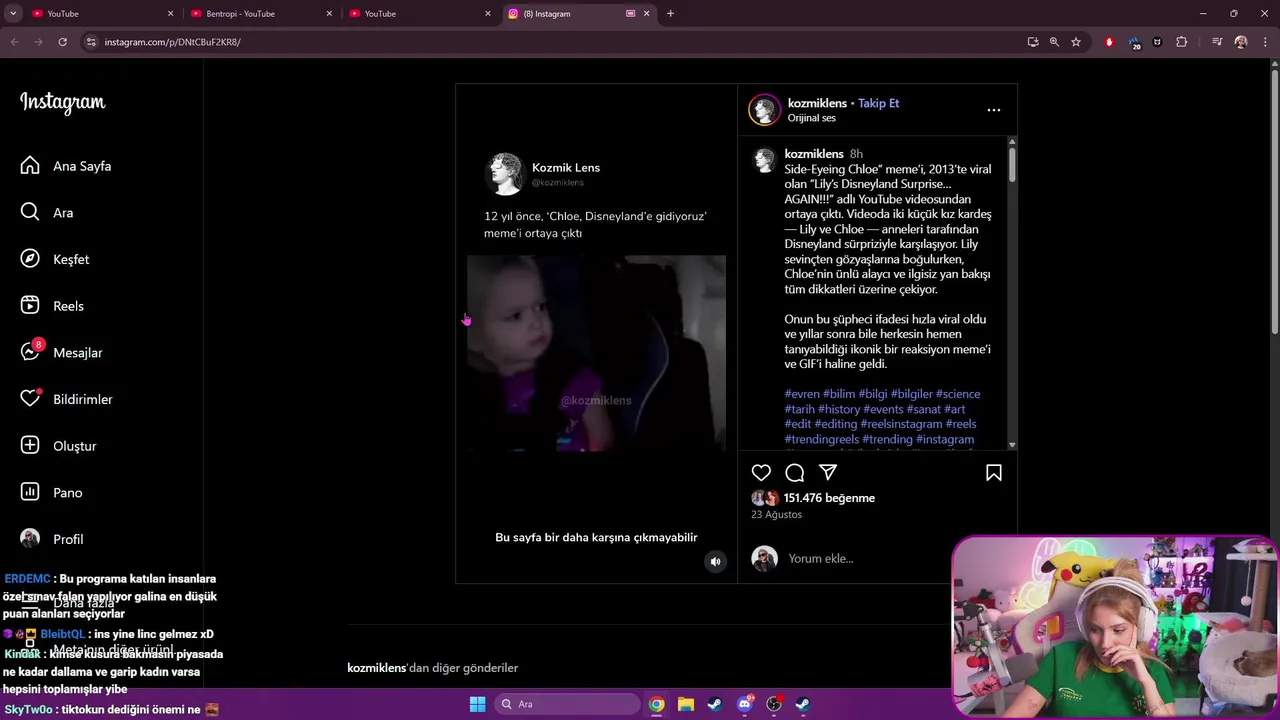View site information icon
Viewport: 1280px width, 720px height.
(91, 42)
